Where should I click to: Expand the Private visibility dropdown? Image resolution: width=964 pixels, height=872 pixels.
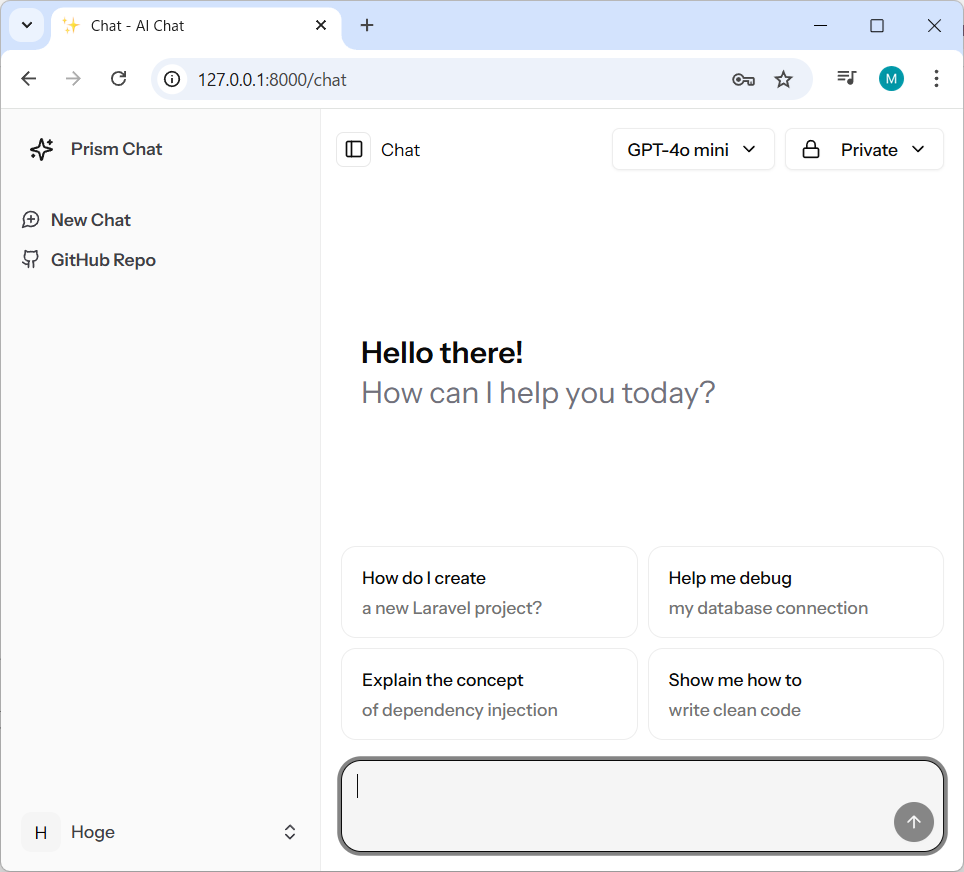(x=864, y=150)
